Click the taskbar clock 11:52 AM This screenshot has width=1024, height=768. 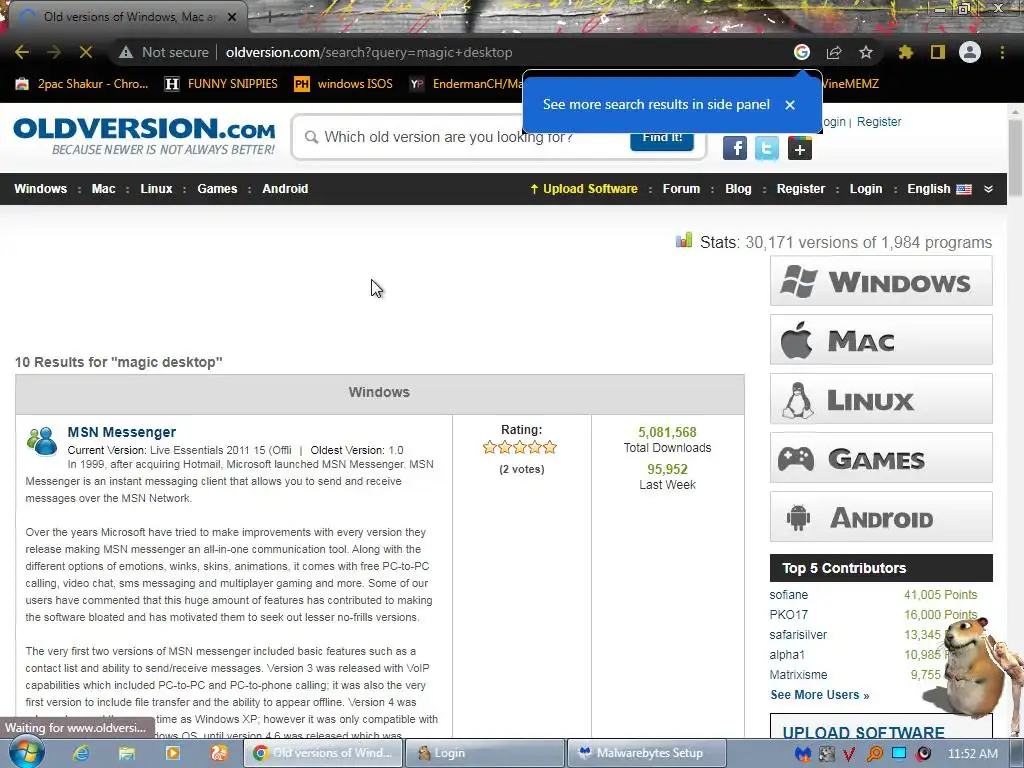click(973, 754)
